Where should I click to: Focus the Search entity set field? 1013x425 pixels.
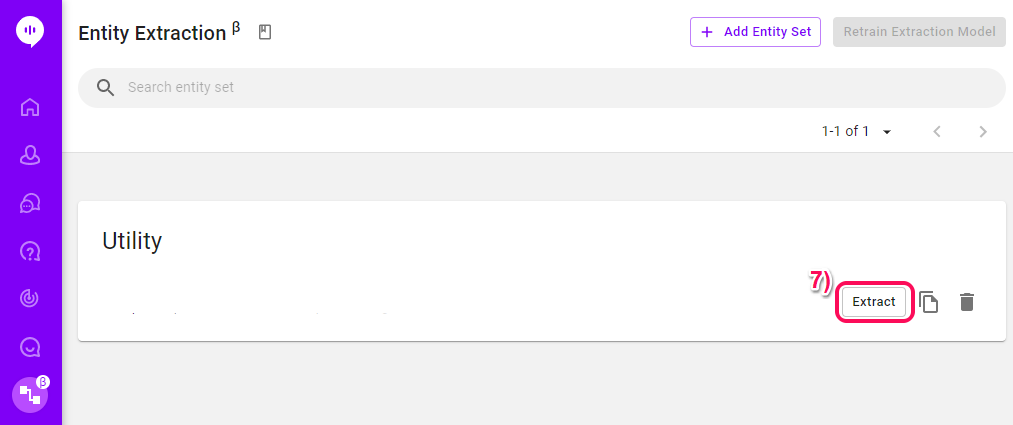(x=541, y=88)
